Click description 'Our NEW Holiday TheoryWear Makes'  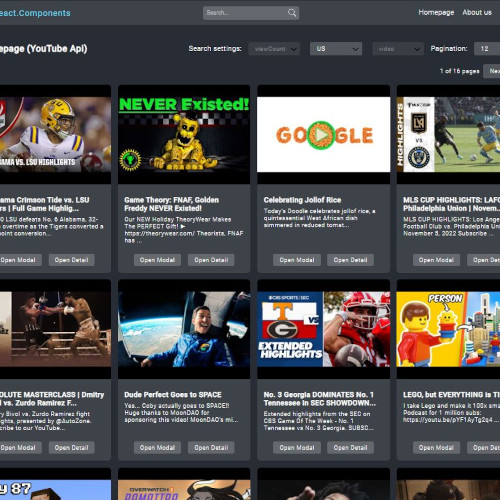pyautogui.click(x=184, y=230)
